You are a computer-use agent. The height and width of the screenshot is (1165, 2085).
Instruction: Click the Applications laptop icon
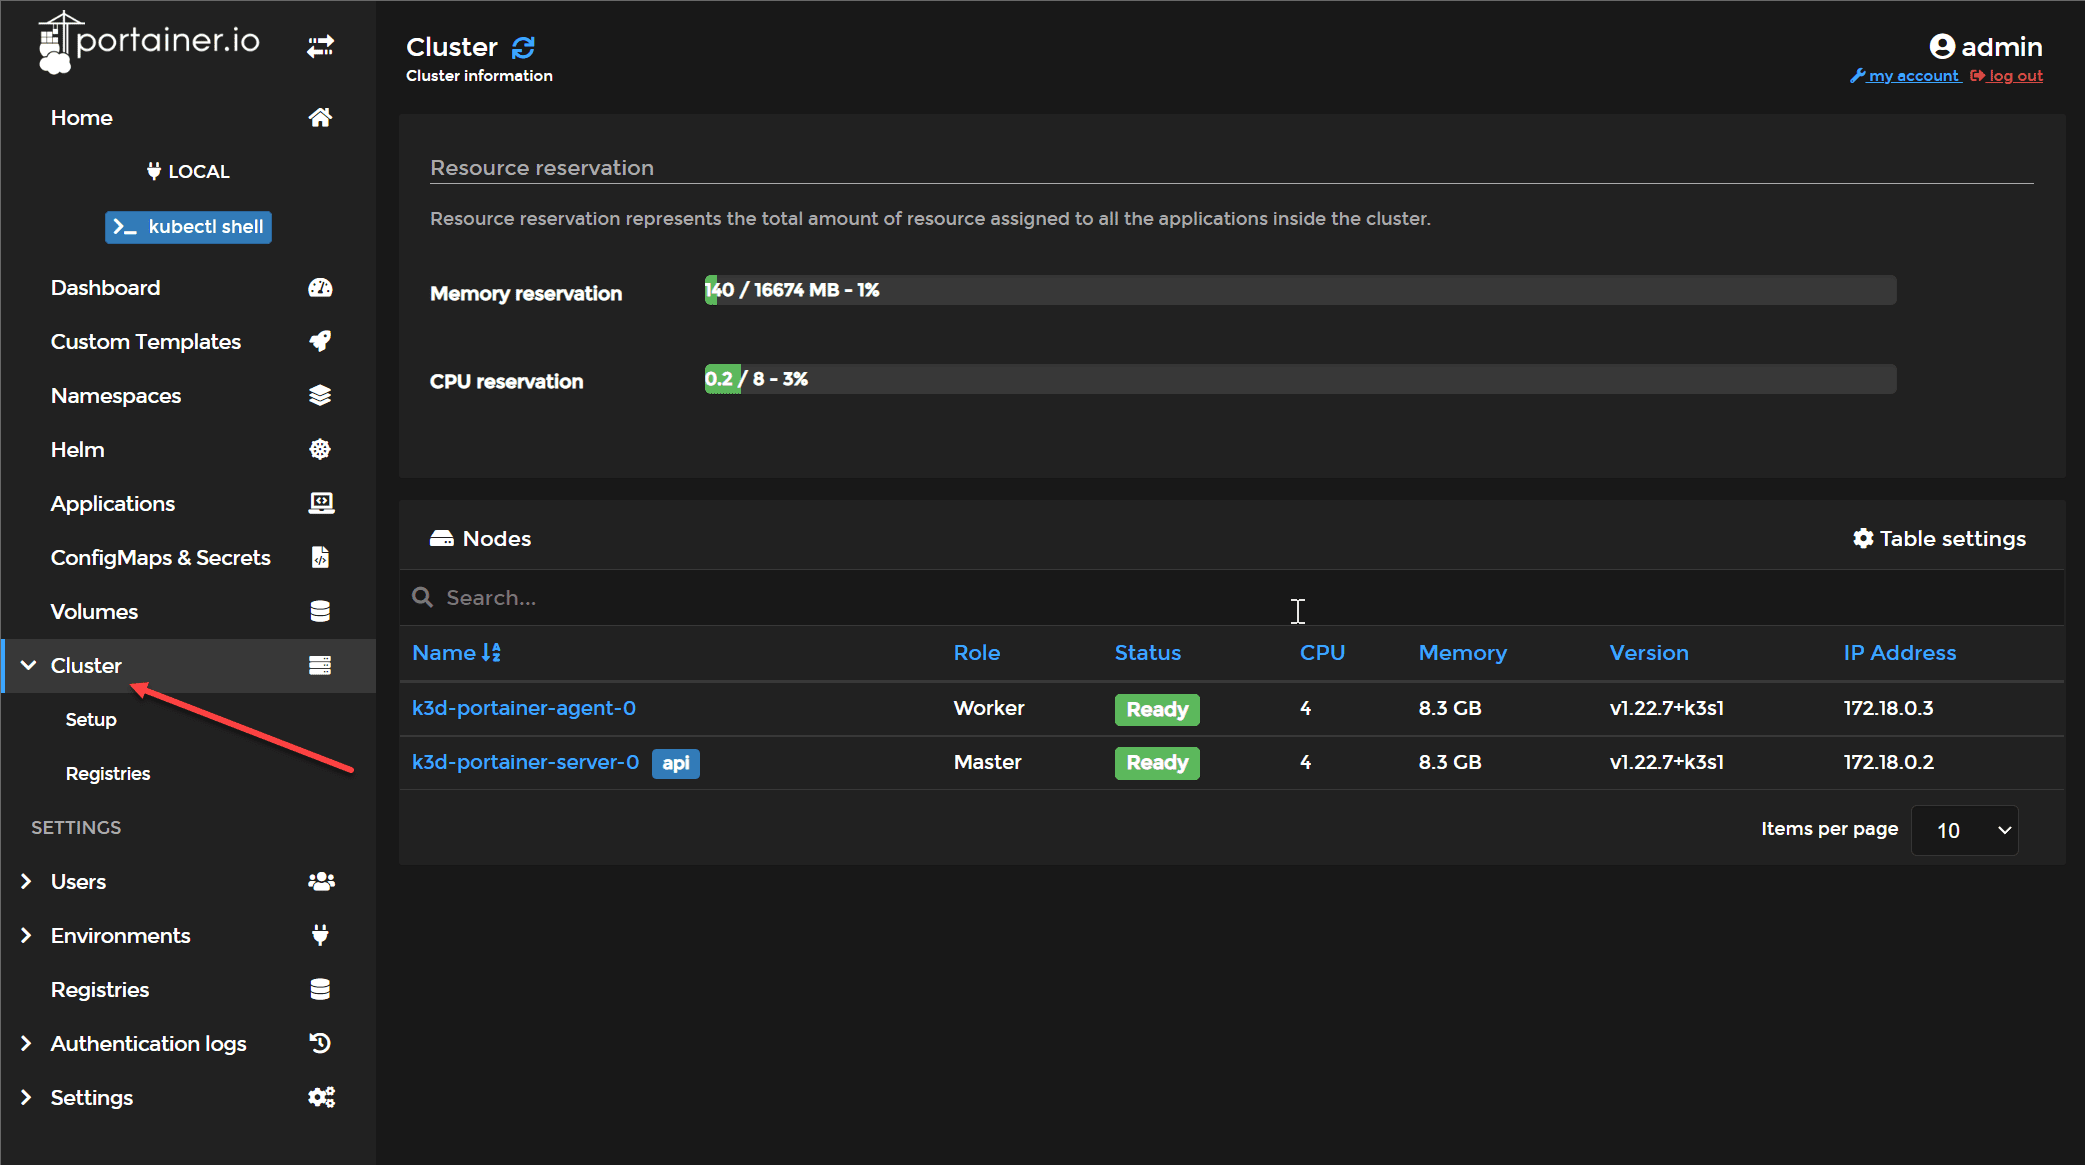tap(320, 503)
